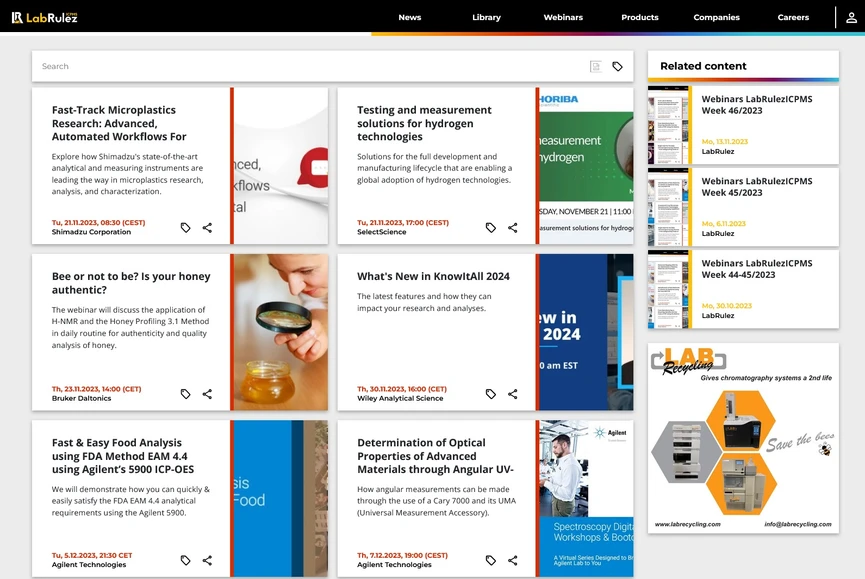Click the date Tu, 21.11.2023, 08:30 (CEST)
The image size is (865, 579).
tap(98, 223)
